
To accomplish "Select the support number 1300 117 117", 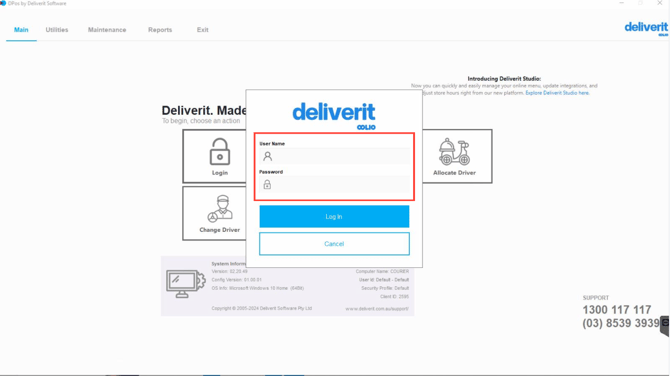I will 617,310.
